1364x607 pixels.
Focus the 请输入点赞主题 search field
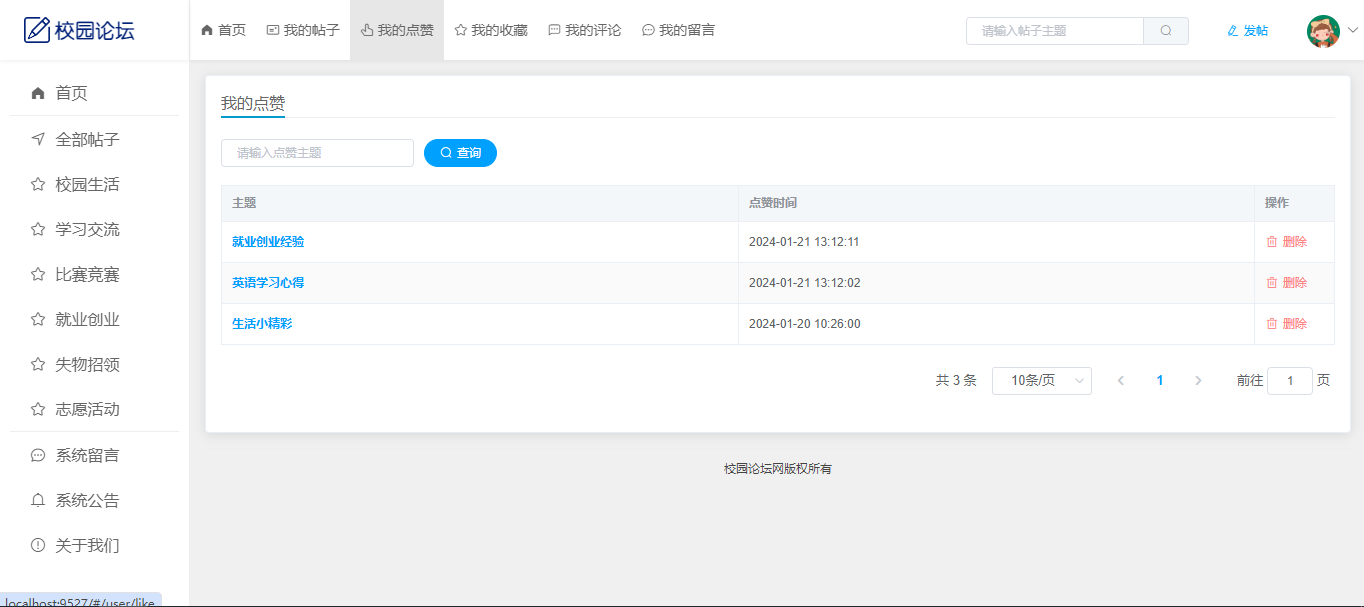click(x=317, y=153)
